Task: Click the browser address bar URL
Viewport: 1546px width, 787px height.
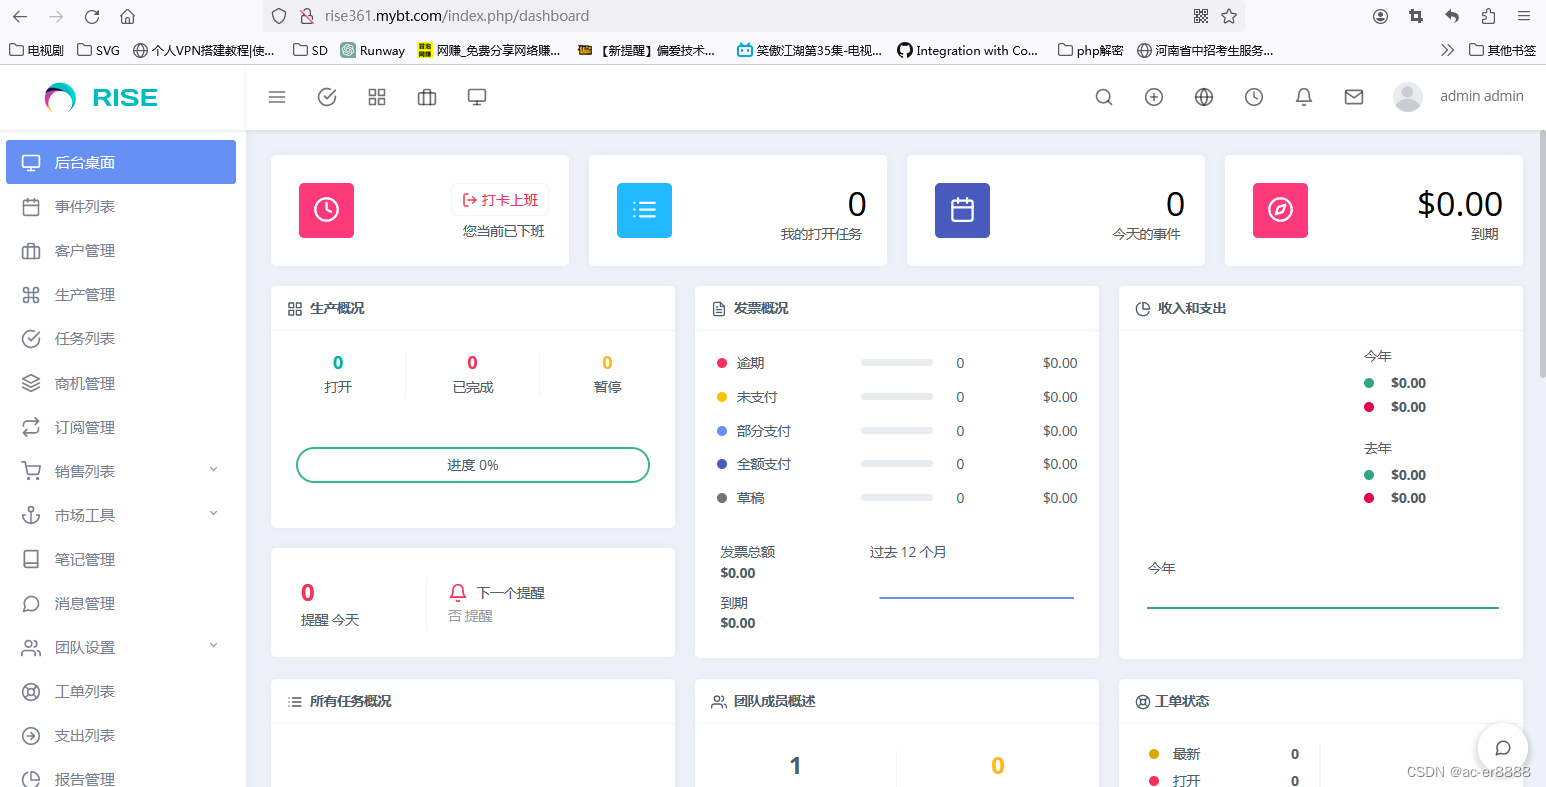Action: (x=457, y=16)
